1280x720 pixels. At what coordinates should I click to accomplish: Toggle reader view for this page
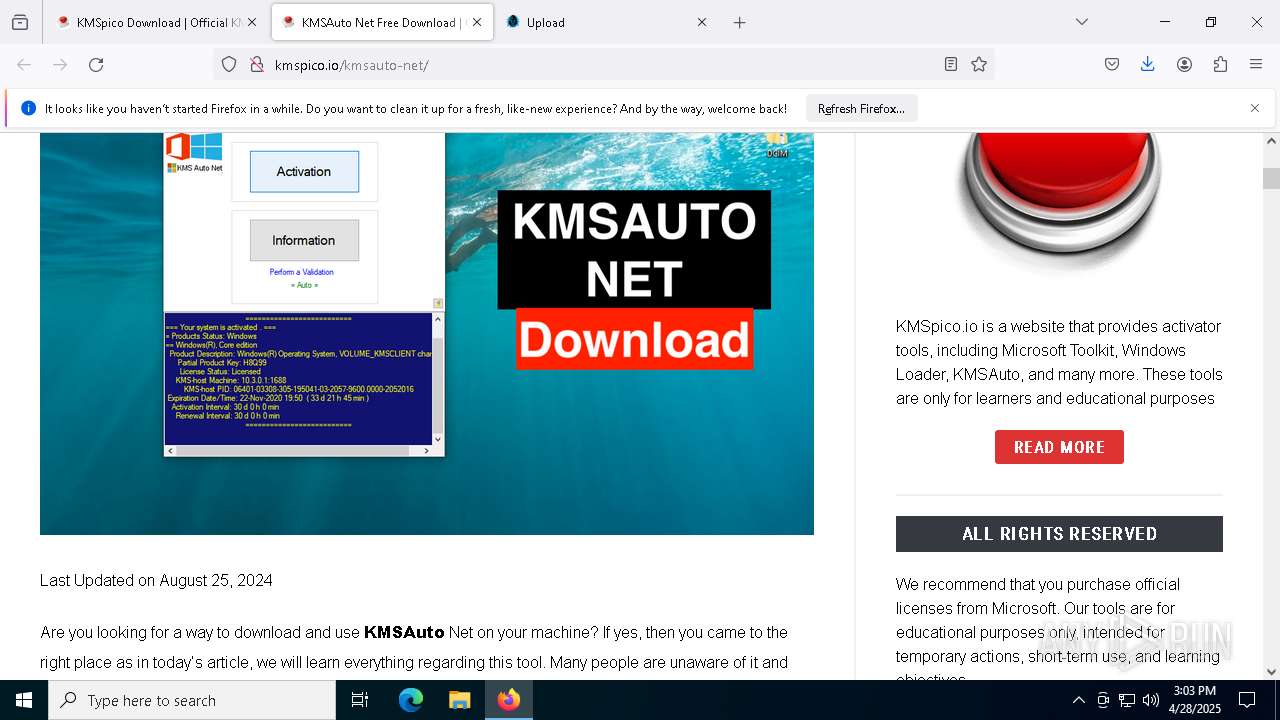[951, 65]
